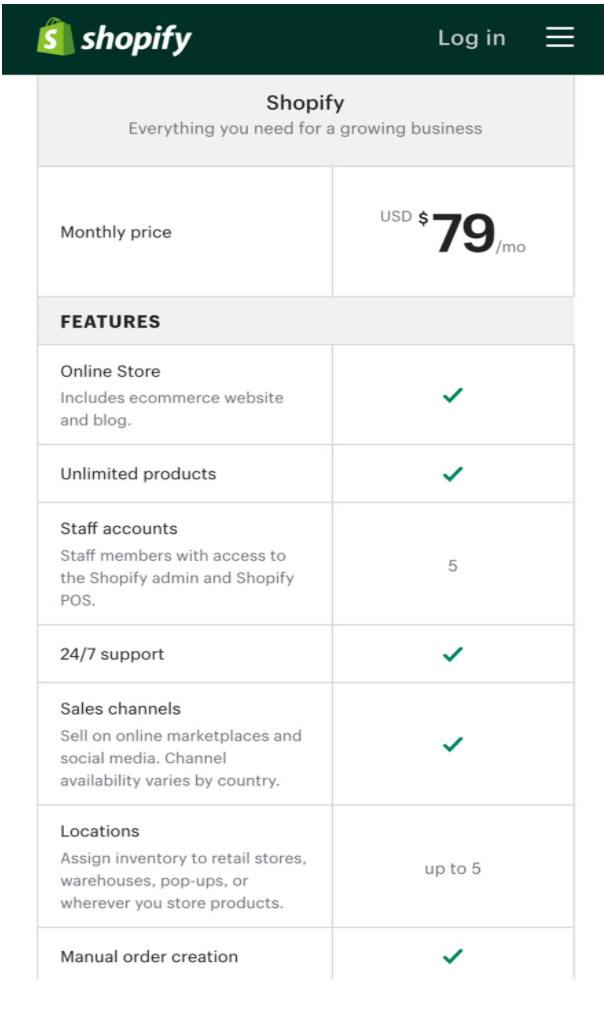This screenshot has height=1016, width=604.
Task: Click the $79 monthly price value
Action: (x=453, y=233)
